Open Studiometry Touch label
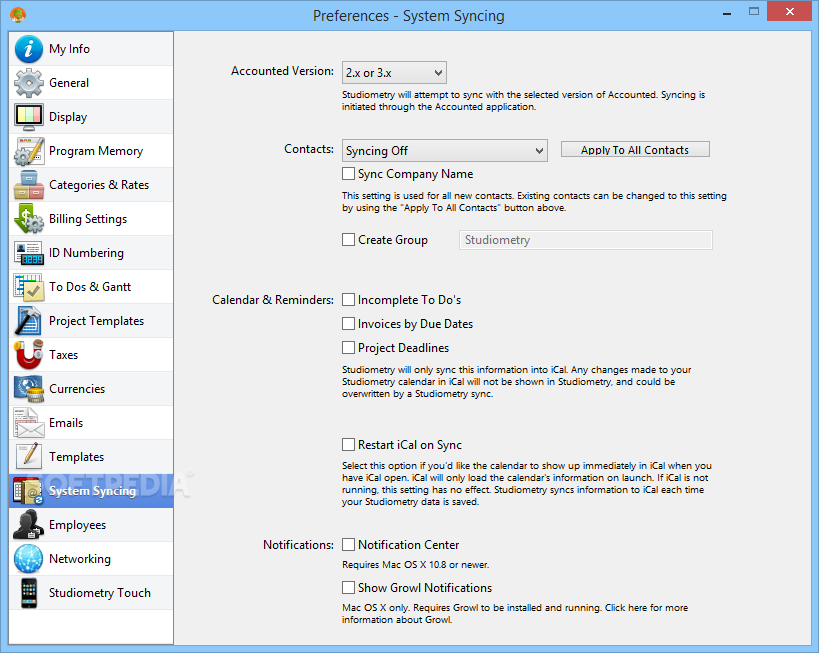The image size is (819, 653). (100, 593)
